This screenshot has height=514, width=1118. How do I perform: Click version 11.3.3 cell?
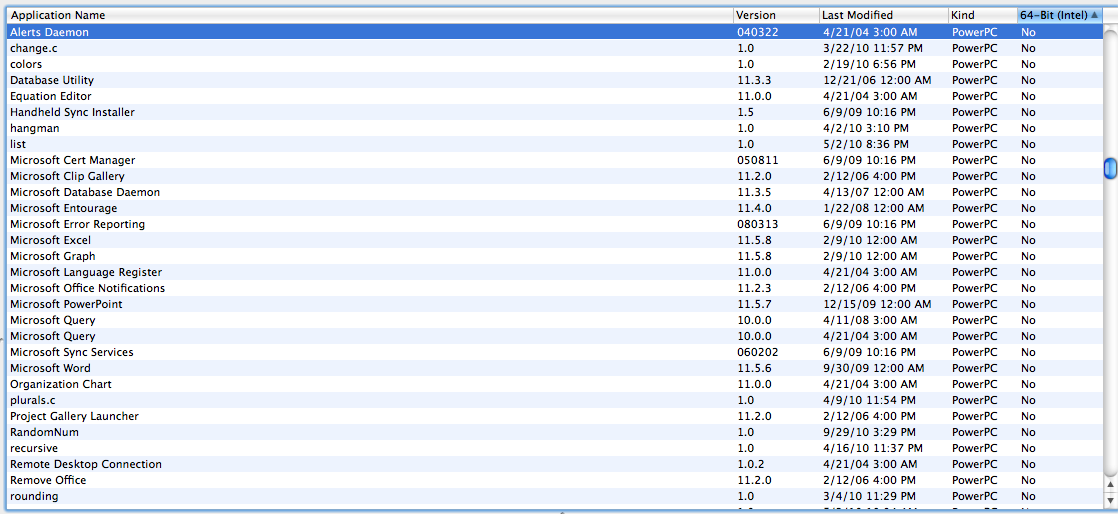[x=754, y=81]
